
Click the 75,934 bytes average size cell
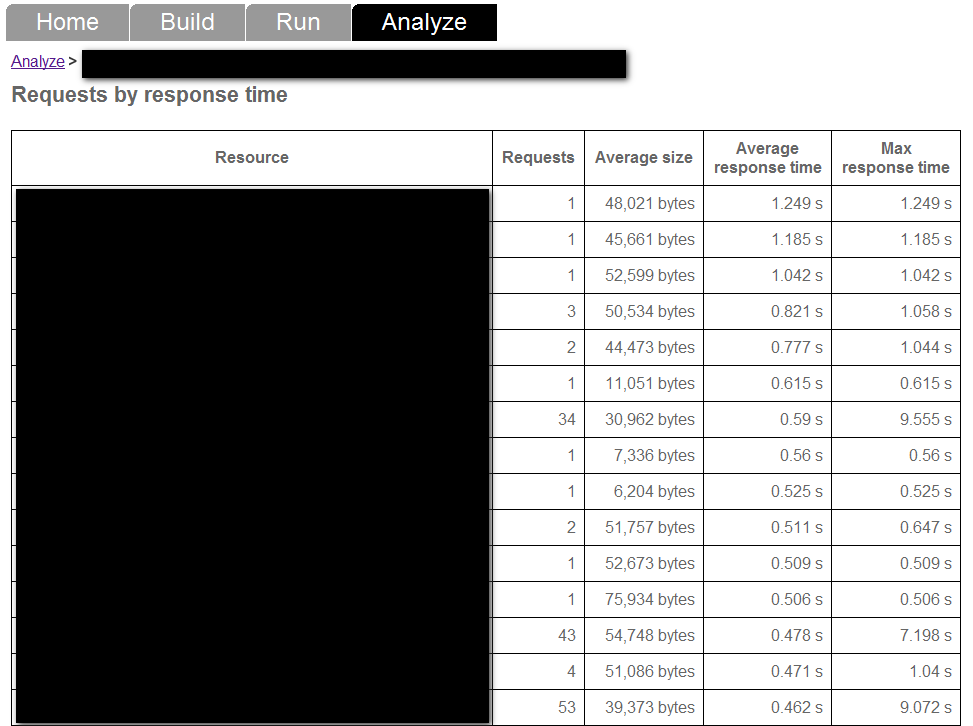click(649, 600)
